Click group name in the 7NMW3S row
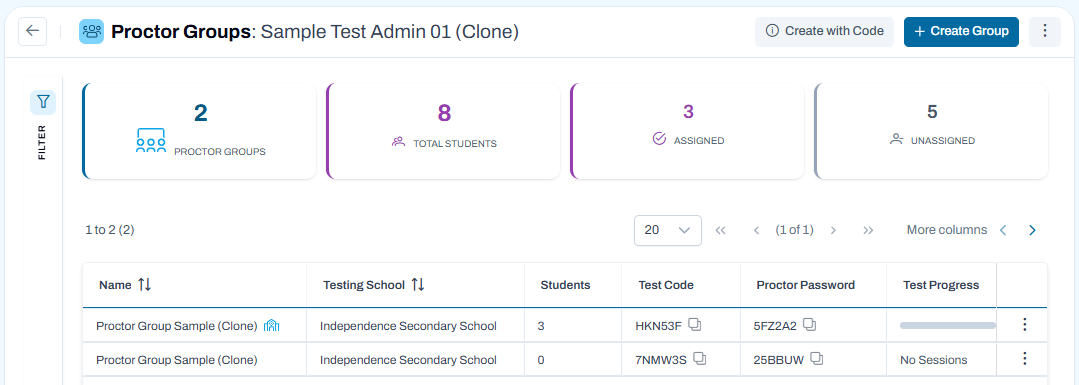The width and height of the screenshot is (1079, 385). pos(177,360)
